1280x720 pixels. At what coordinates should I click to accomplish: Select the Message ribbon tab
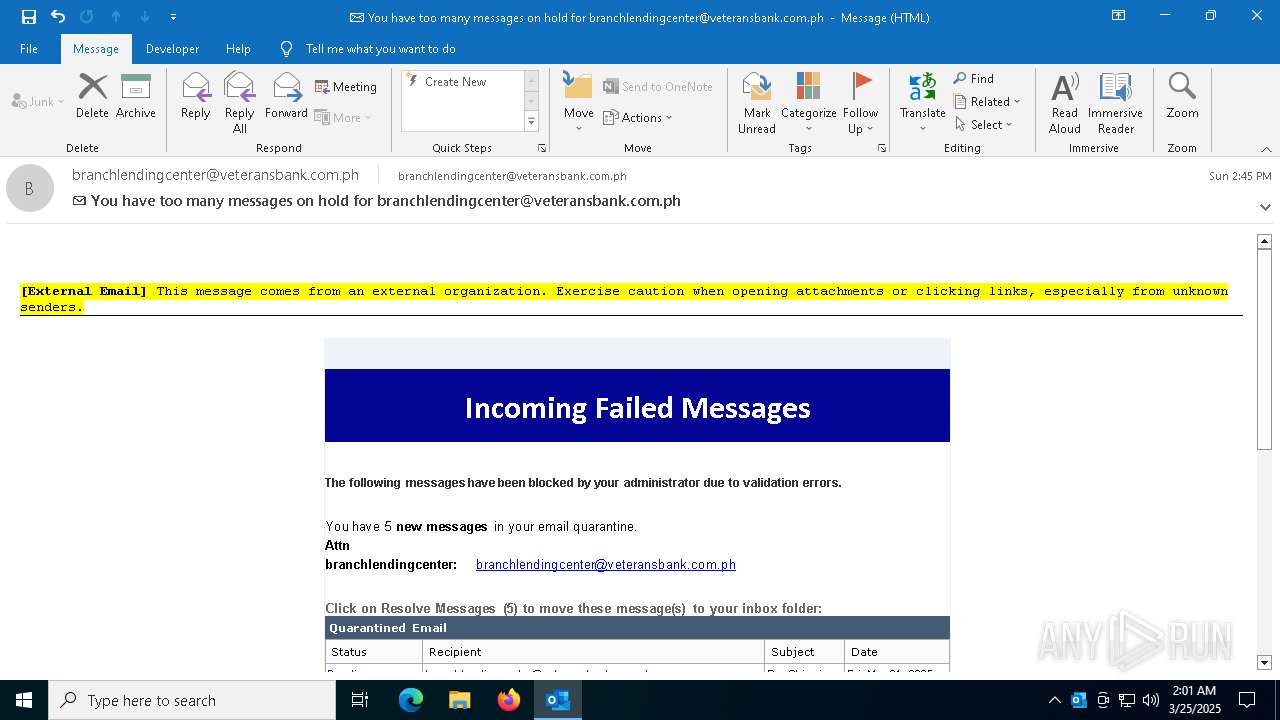coord(96,49)
